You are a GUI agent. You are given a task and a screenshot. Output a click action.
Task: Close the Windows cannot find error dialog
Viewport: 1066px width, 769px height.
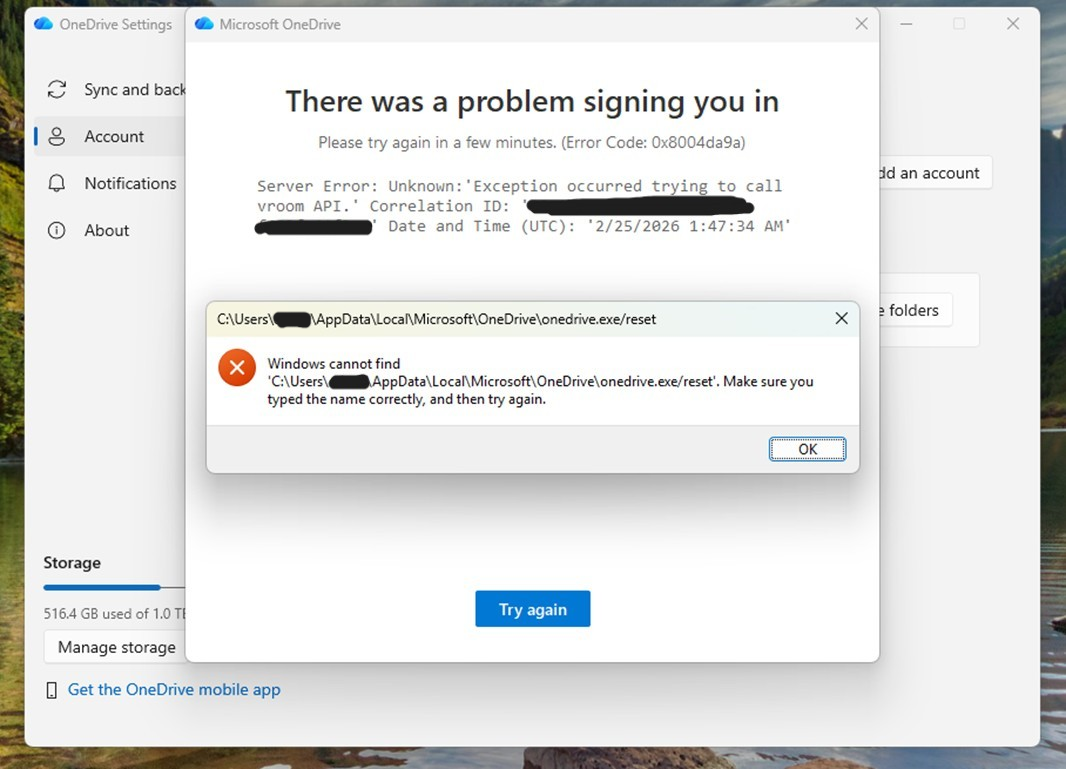[x=841, y=318]
